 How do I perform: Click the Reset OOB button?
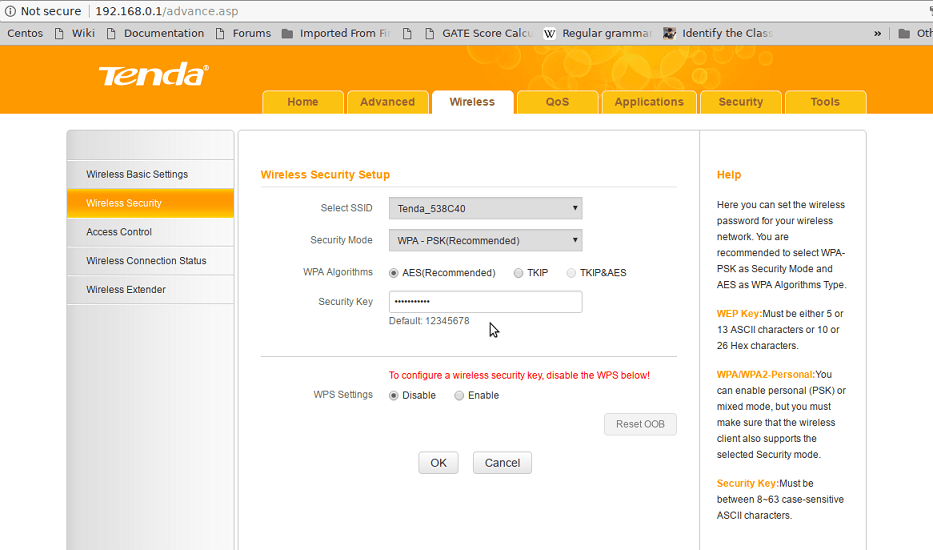[x=640, y=424]
